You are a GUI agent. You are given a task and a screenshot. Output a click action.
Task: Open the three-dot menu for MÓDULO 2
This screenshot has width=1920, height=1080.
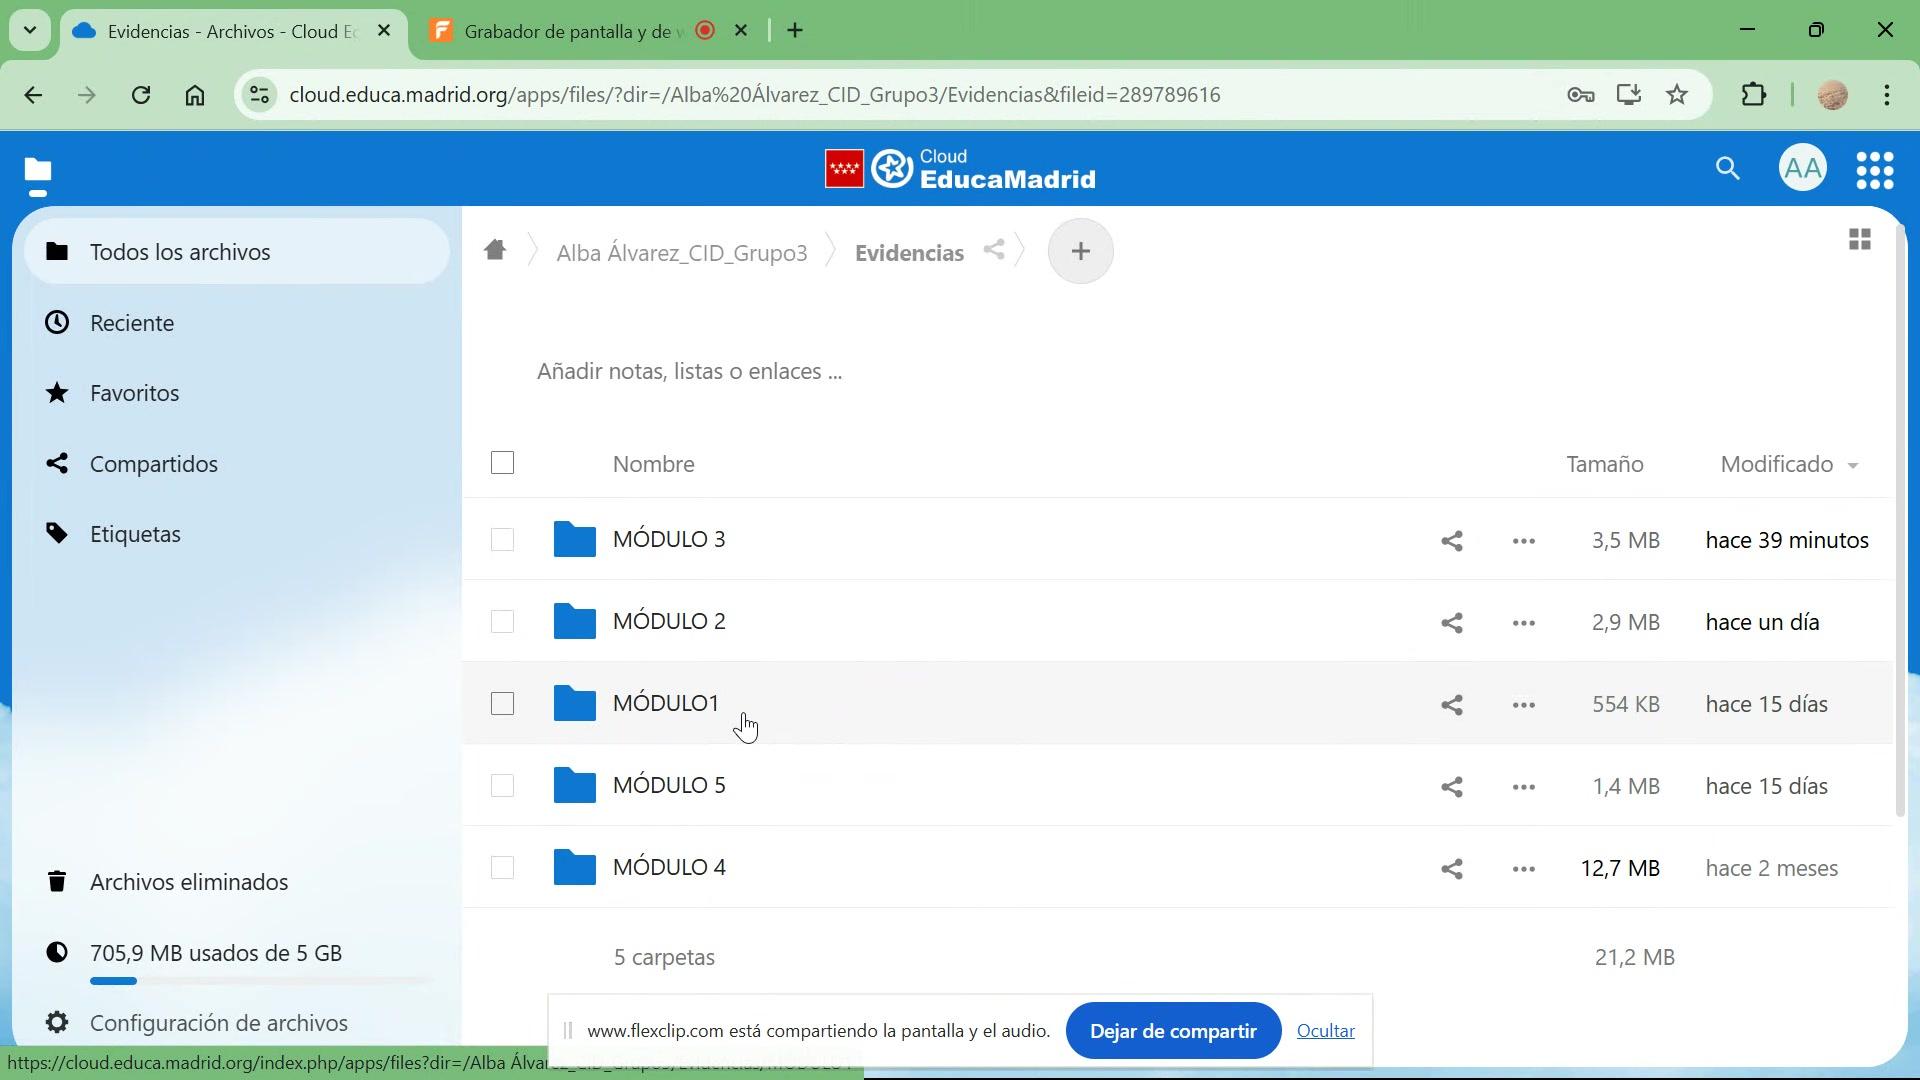(1523, 623)
